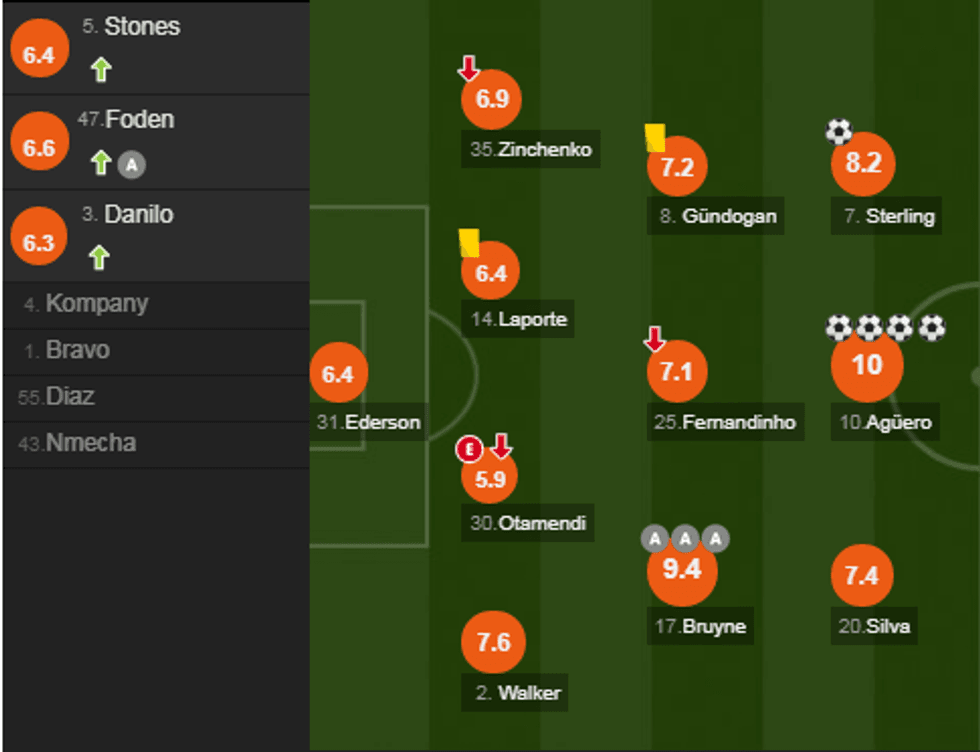The height and width of the screenshot is (752, 980).
Task: Click Stones' green substituted-on arrow
Action: (x=101, y=70)
